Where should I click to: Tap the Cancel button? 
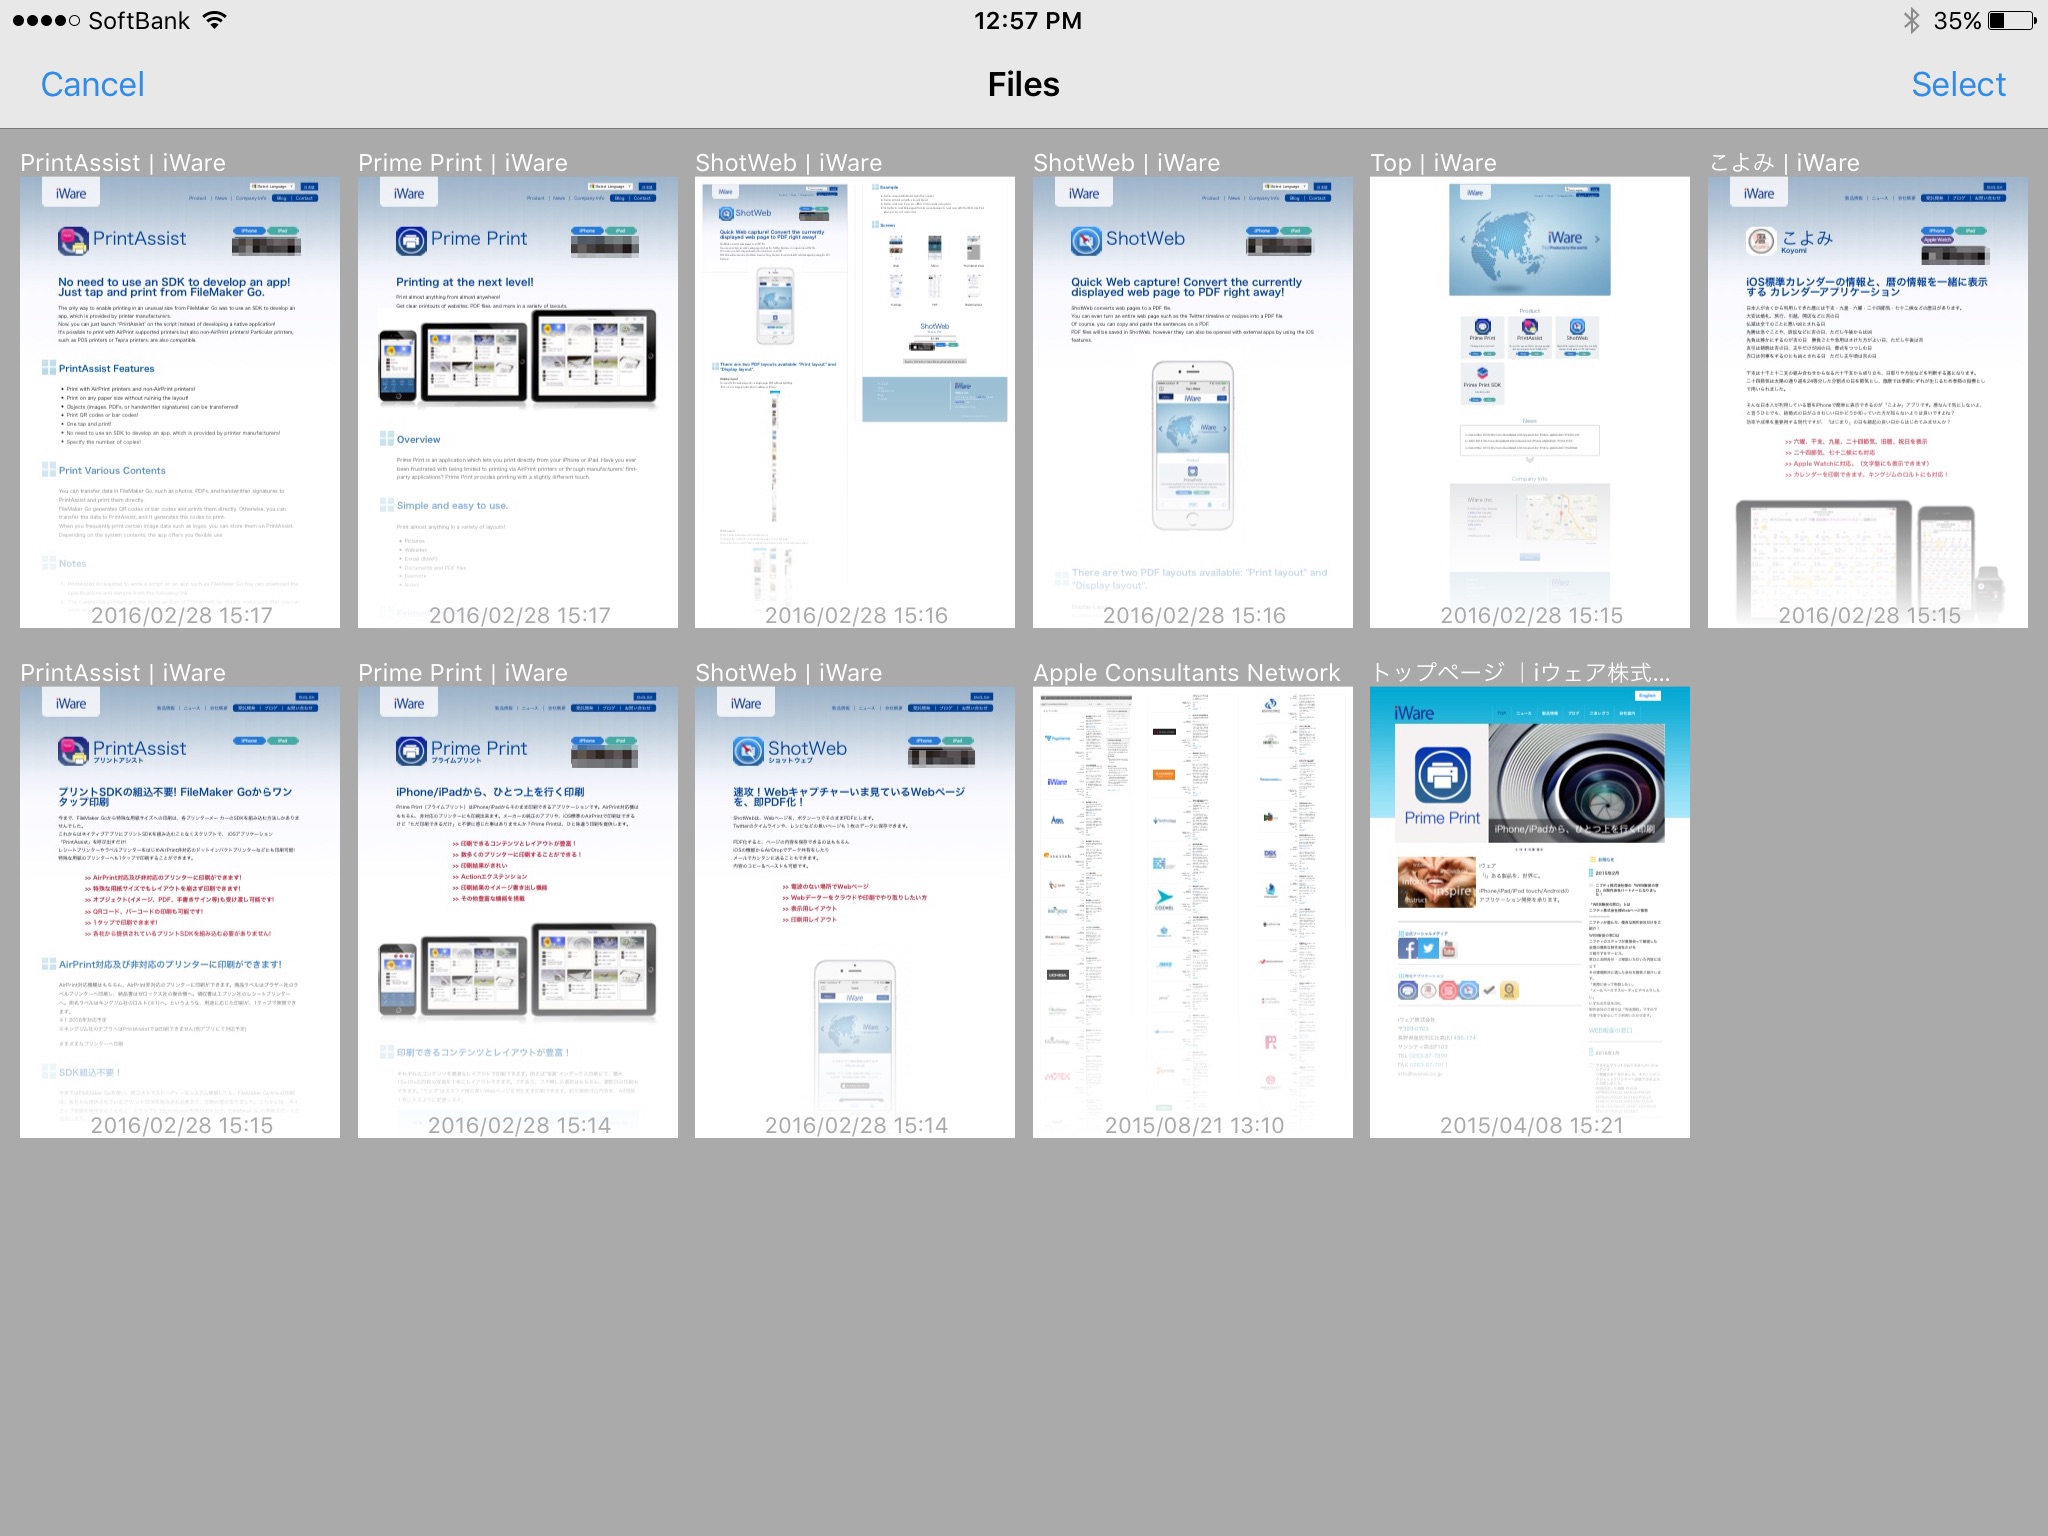pyautogui.click(x=92, y=85)
